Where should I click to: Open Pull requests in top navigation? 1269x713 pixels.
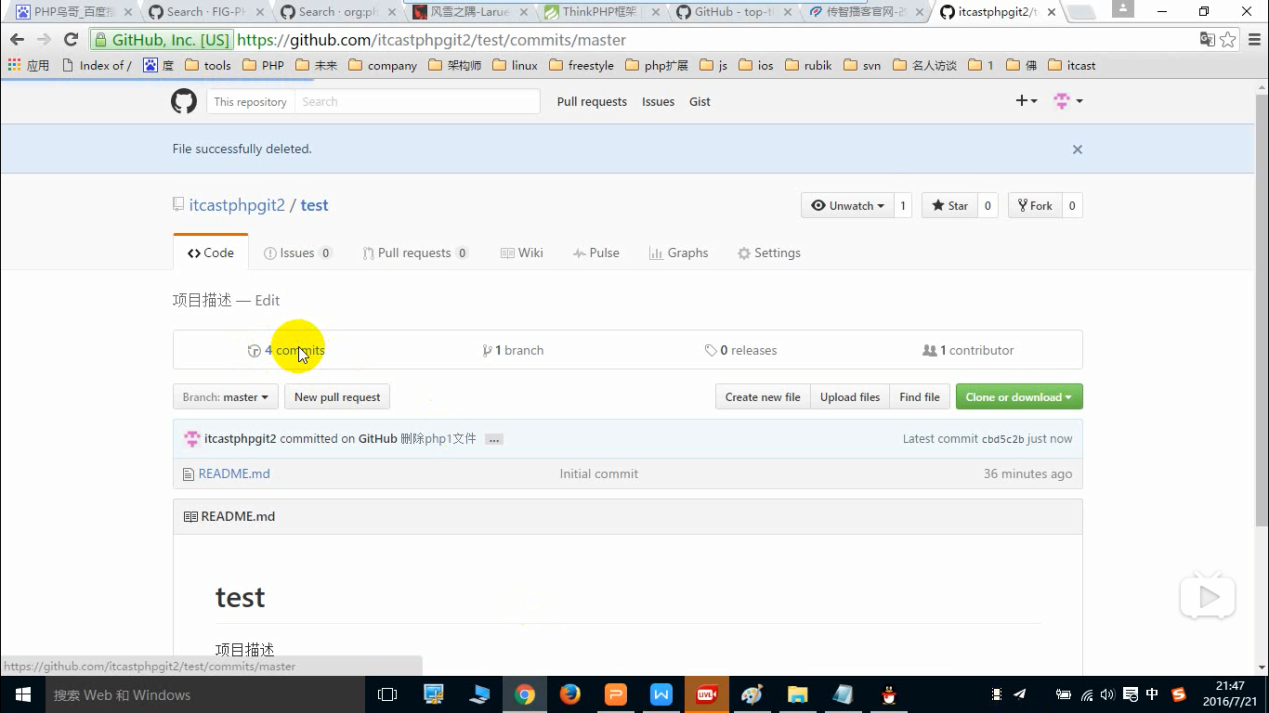coord(592,102)
